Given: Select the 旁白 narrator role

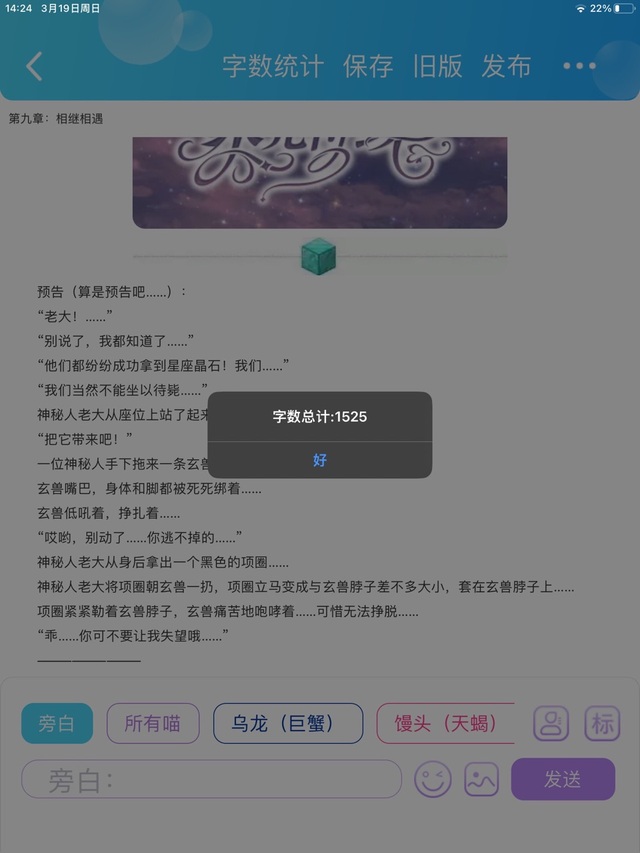Looking at the screenshot, I should 57,724.
